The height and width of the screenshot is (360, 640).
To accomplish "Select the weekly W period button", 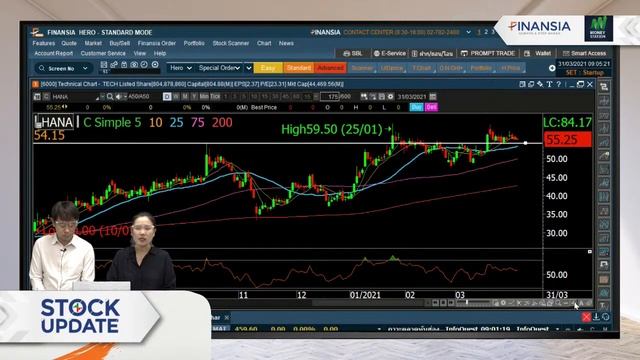I will pos(176,97).
